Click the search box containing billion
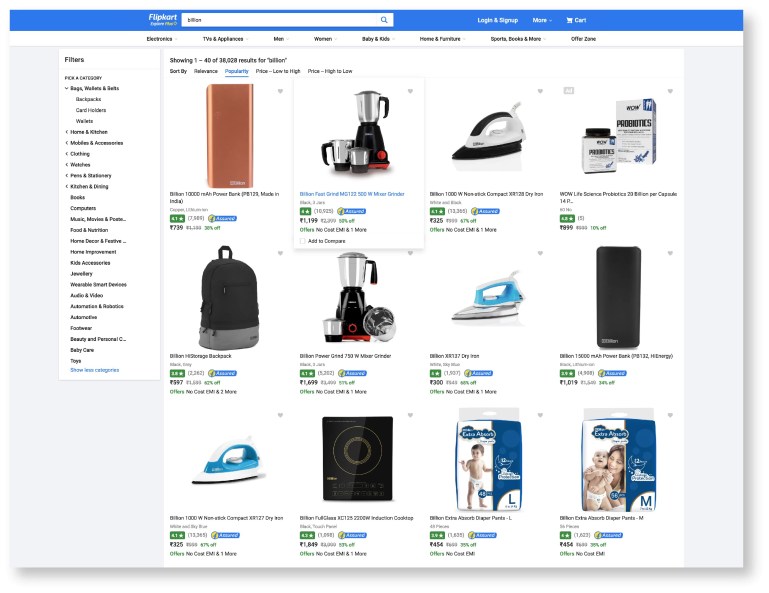This screenshot has width=769, height=593. 280,20
